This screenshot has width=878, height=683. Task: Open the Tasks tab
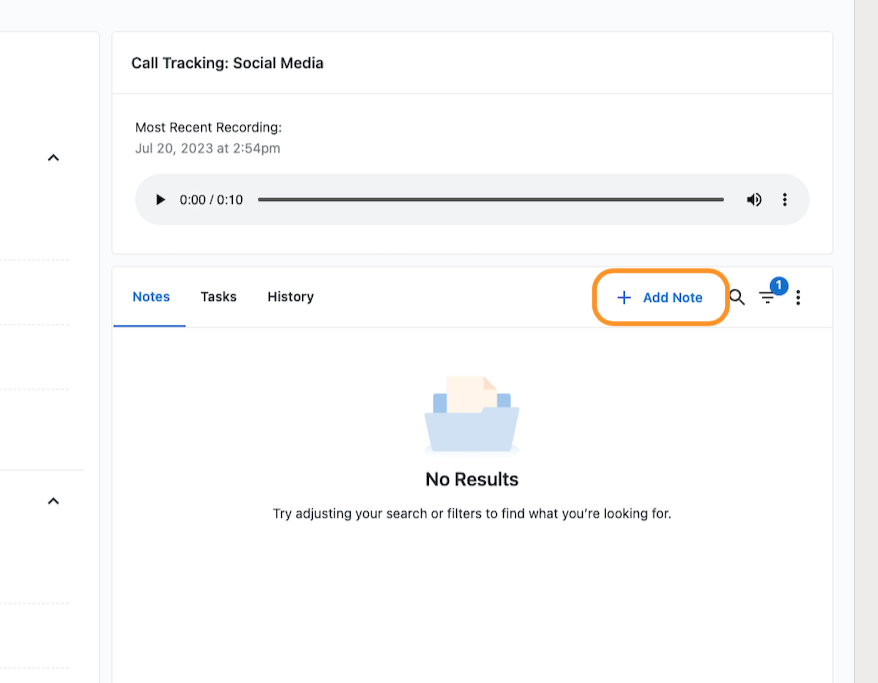[x=218, y=297]
